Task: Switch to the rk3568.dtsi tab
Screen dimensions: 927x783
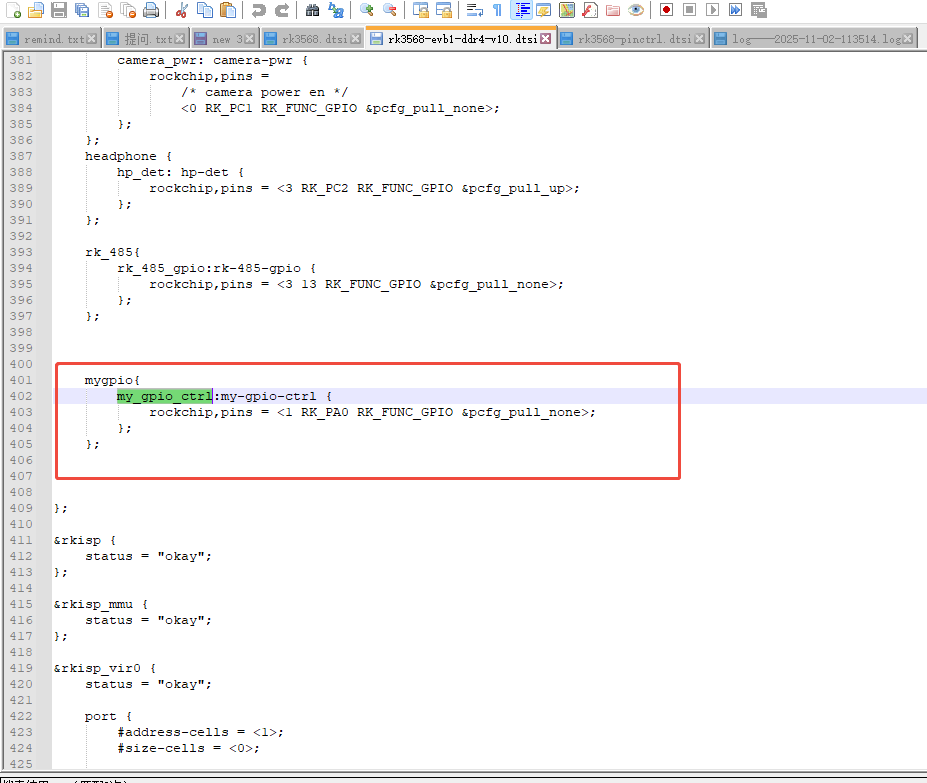Action: coord(315,39)
